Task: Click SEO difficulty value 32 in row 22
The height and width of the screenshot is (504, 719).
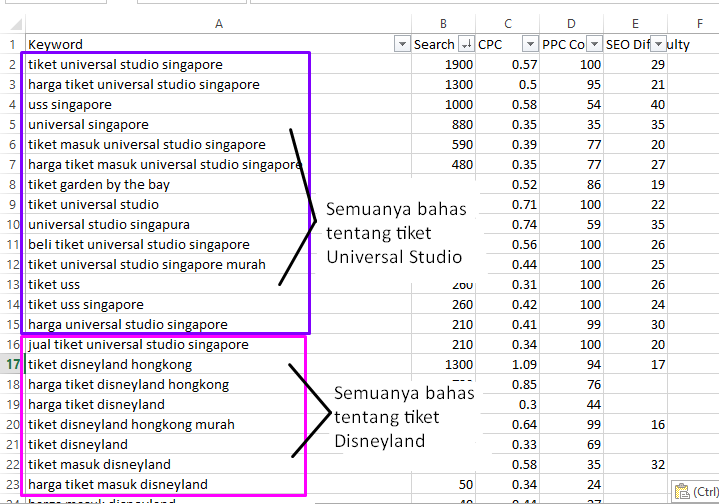Action: coord(635,465)
